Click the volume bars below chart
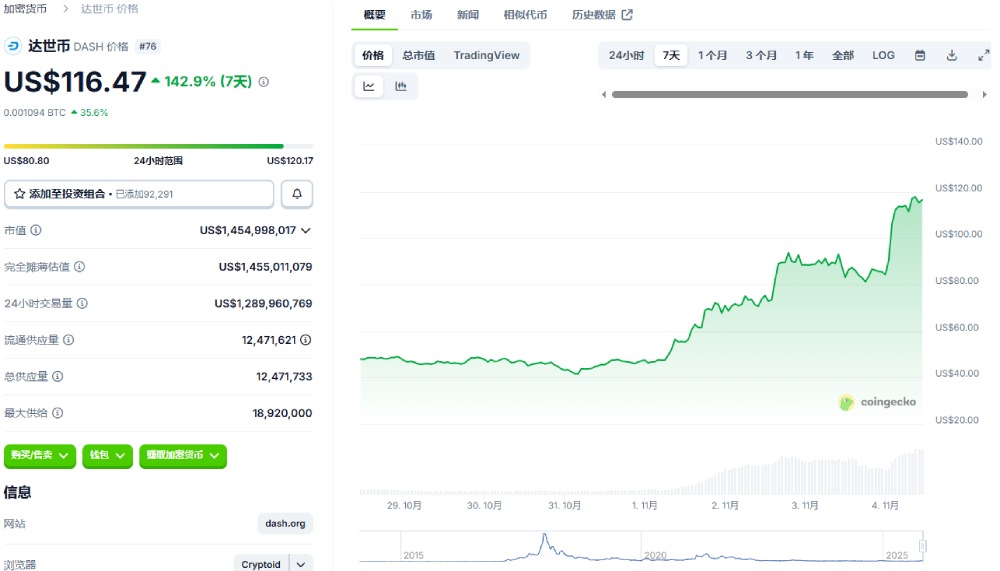Screen dimensions: 1000x571 pos(641,472)
